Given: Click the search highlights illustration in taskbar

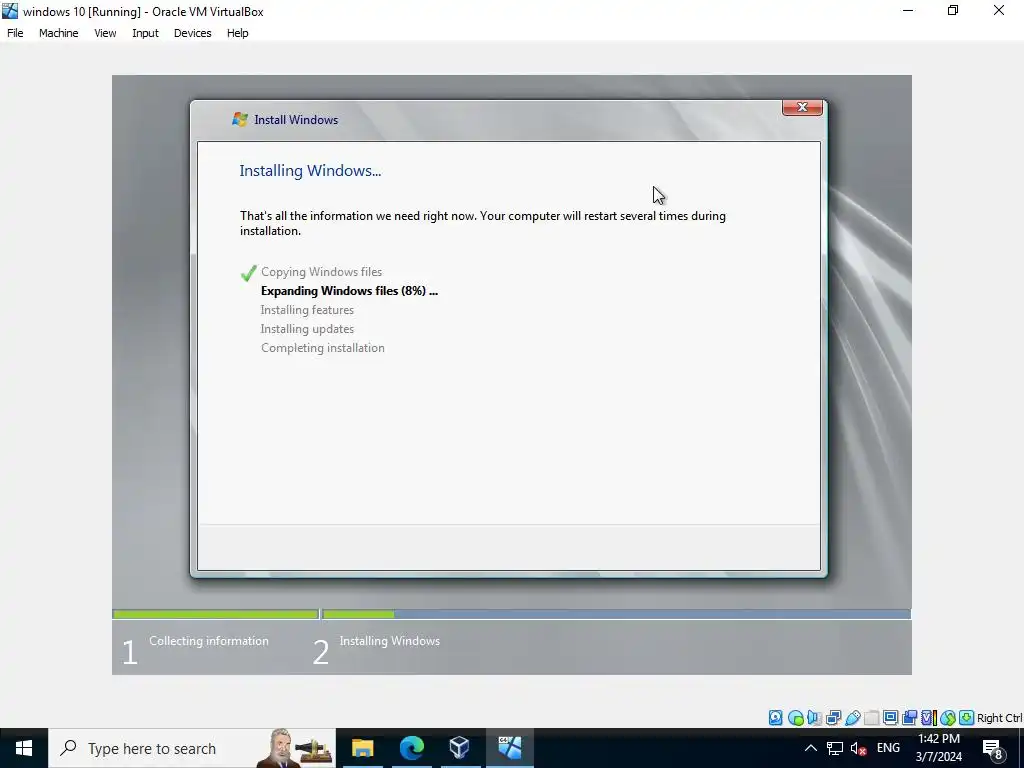Looking at the screenshot, I should 297,748.
